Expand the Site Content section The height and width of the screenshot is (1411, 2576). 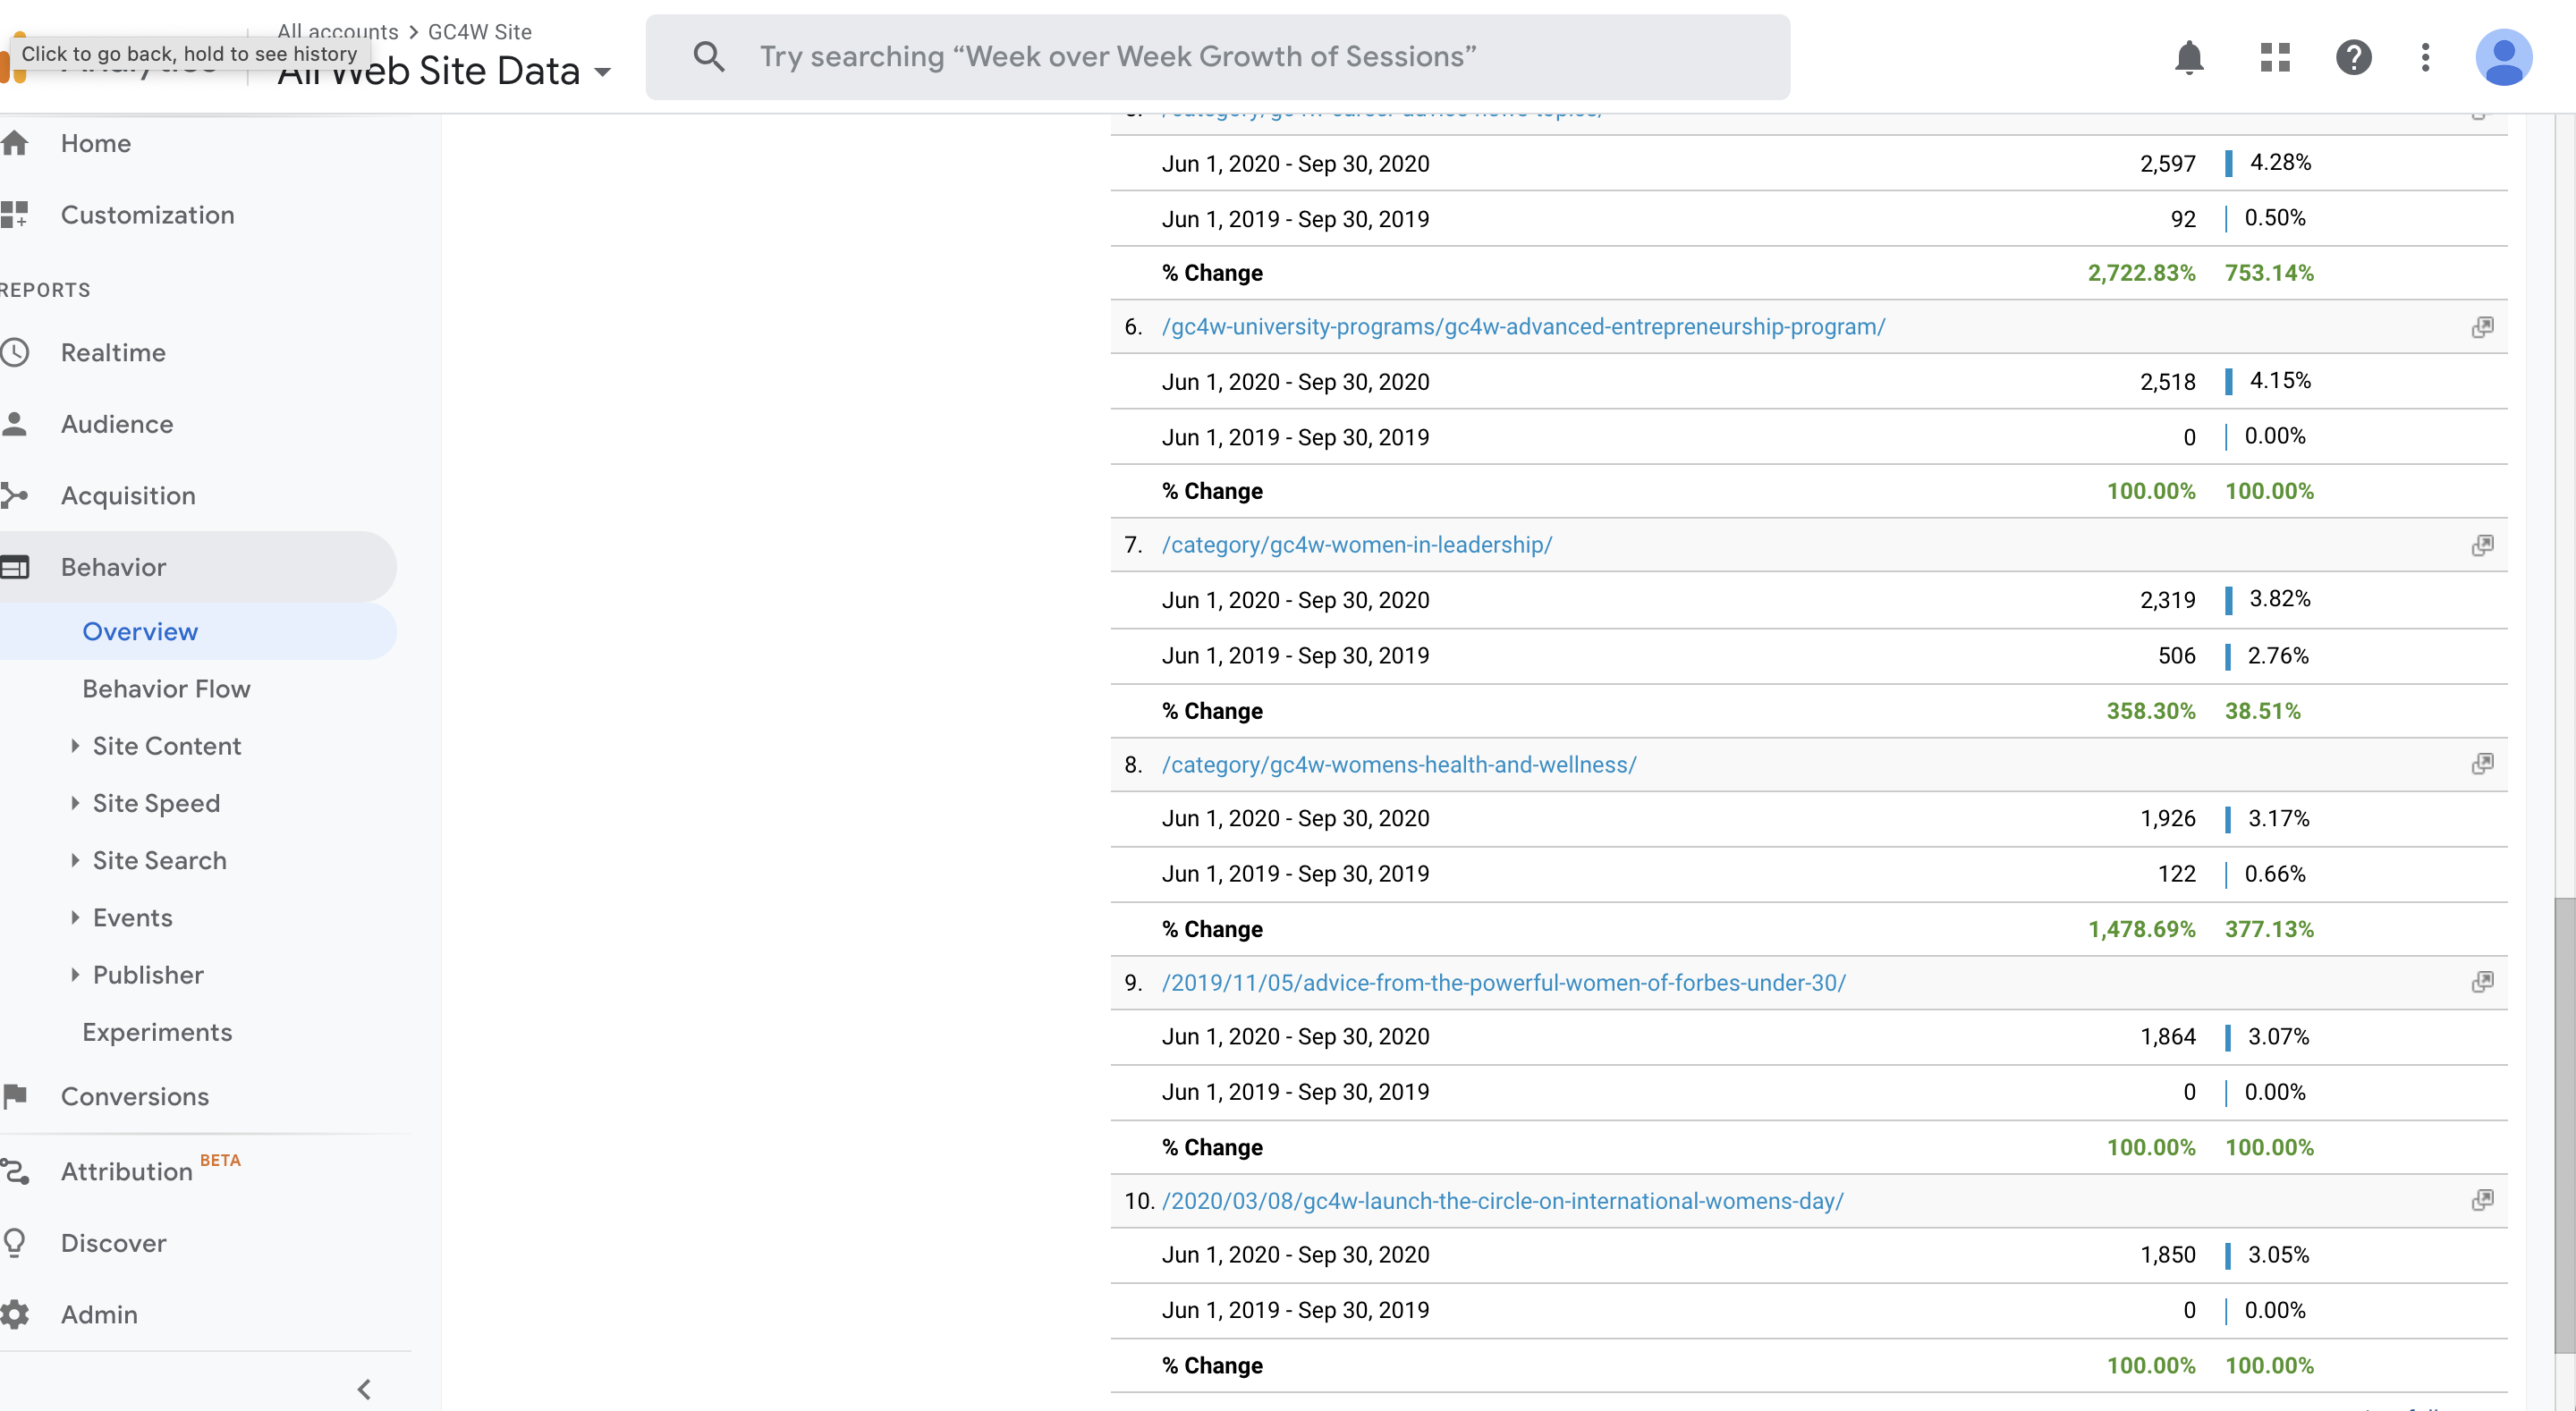pyautogui.click(x=75, y=746)
